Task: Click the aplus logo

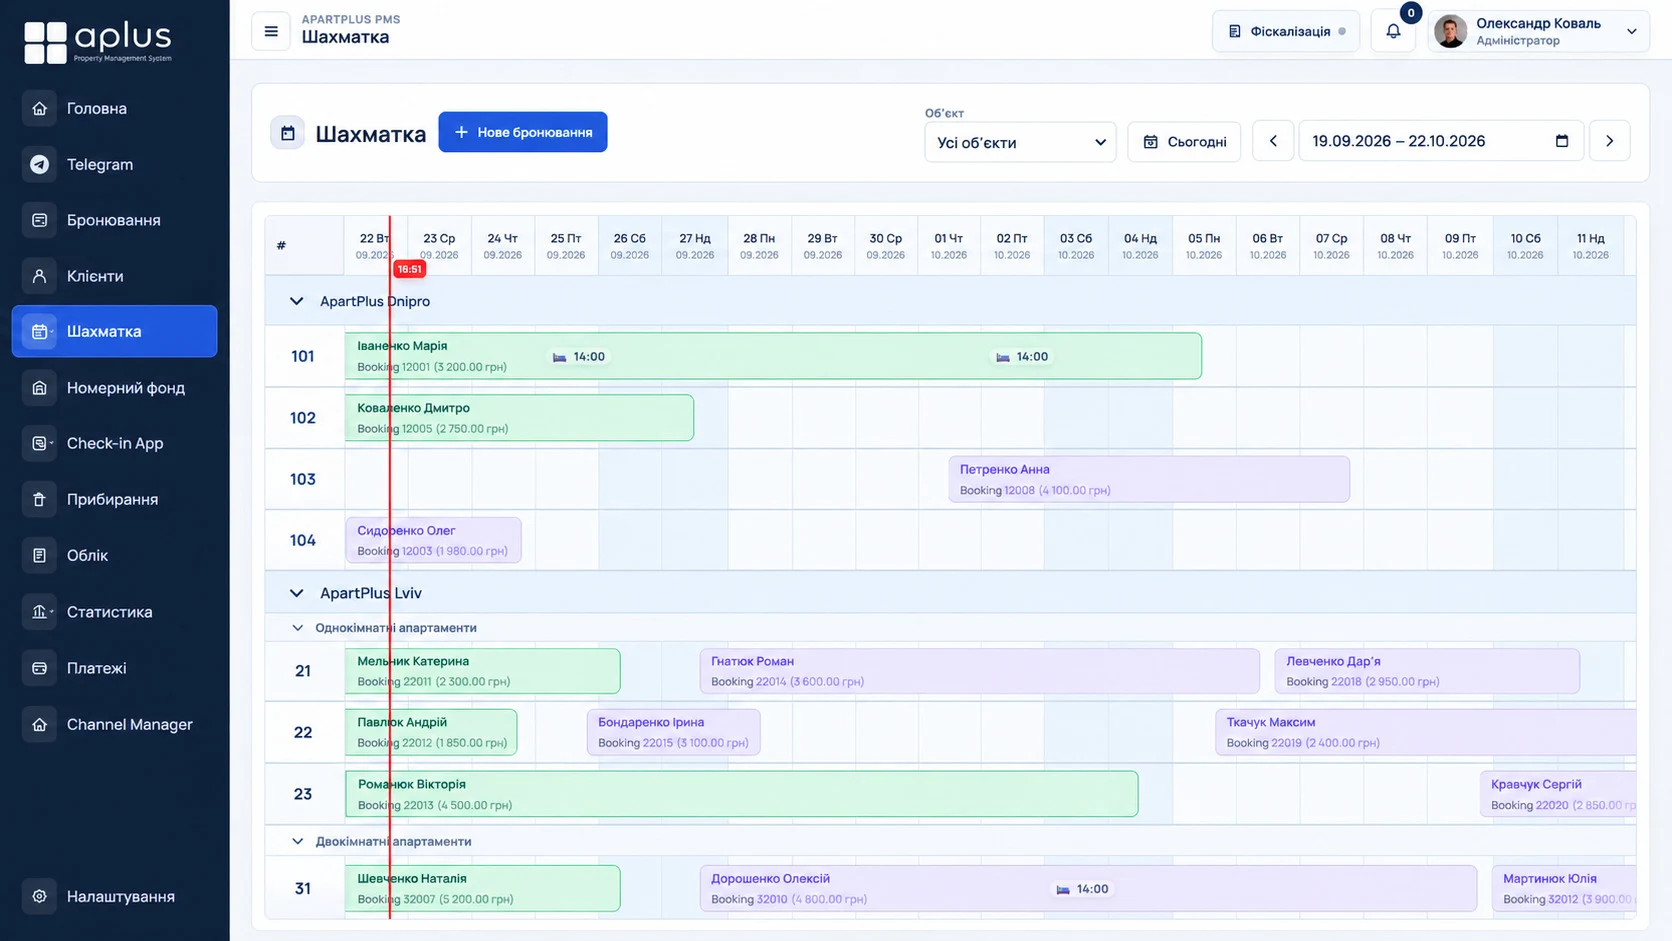Action: 98,42
